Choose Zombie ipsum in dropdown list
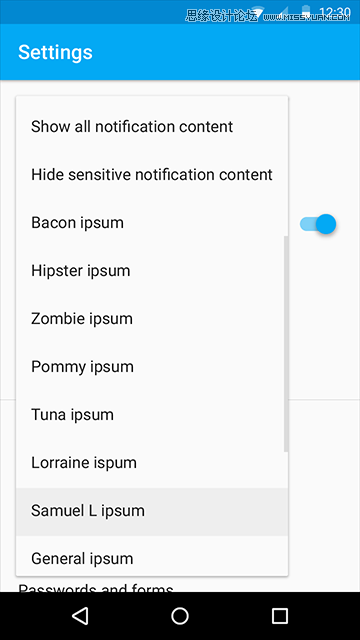This screenshot has height=640, width=360. [152, 319]
